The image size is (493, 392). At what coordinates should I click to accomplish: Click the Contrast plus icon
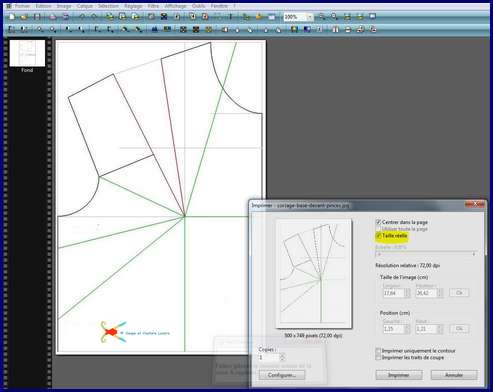tap(81, 30)
